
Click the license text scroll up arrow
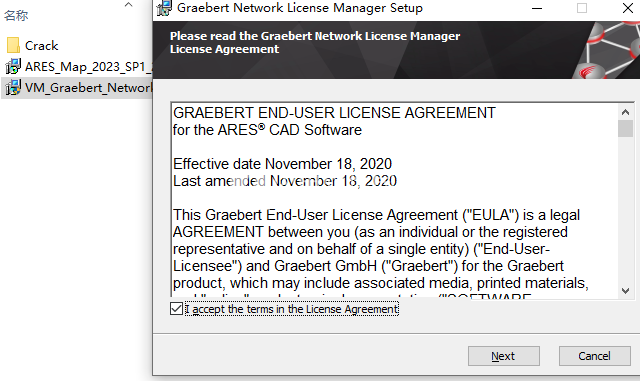tap(625, 112)
